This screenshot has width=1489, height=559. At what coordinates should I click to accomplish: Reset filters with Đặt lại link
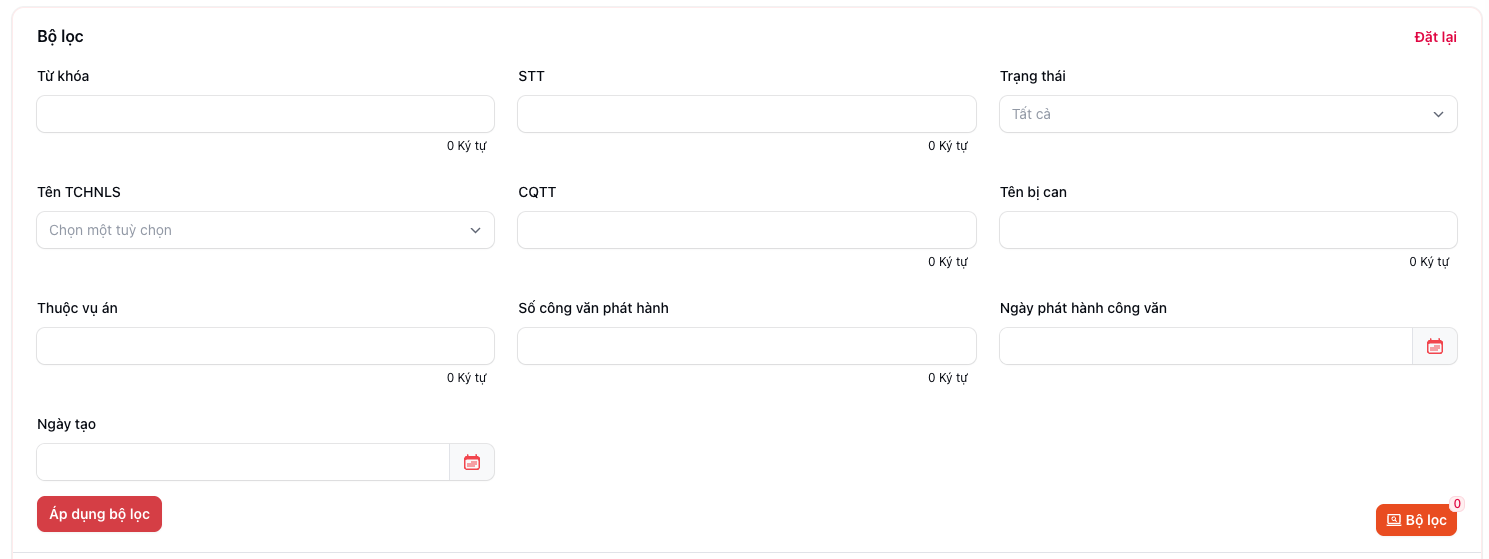click(x=1435, y=37)
